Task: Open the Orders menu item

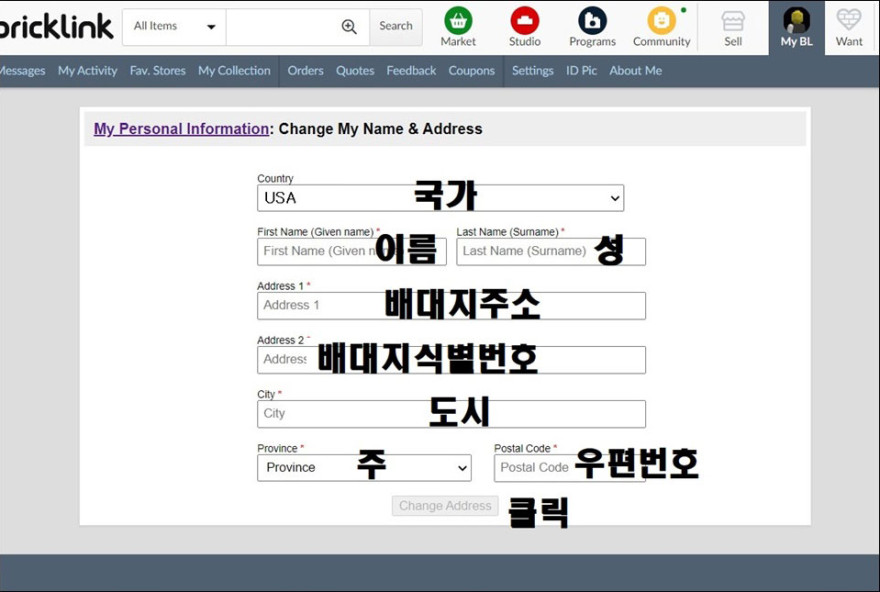Action: [305, 71]
